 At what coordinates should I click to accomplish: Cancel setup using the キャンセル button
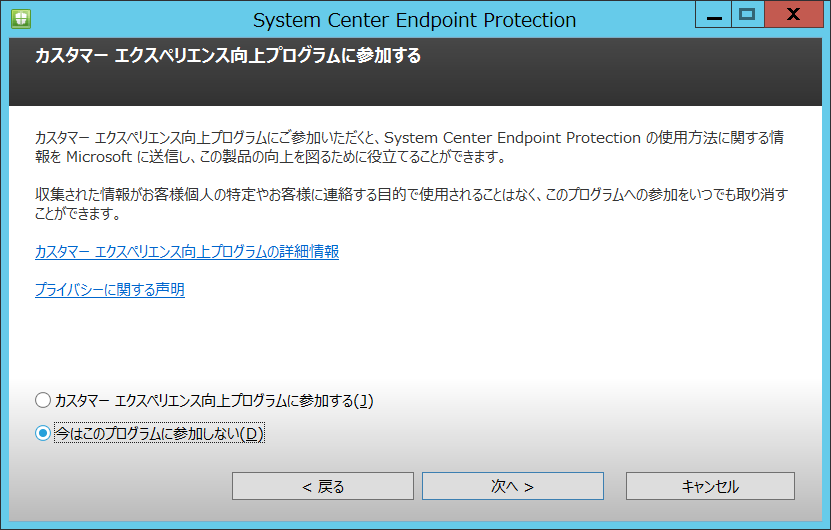pos(710,486)
